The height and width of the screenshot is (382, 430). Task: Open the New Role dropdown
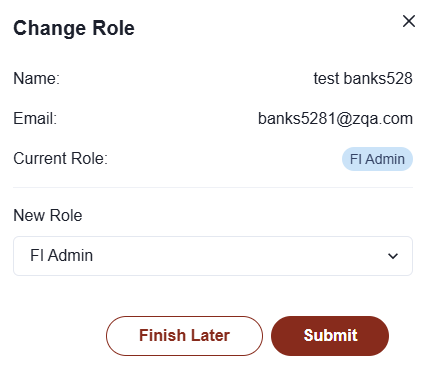(x=213, y=256)
